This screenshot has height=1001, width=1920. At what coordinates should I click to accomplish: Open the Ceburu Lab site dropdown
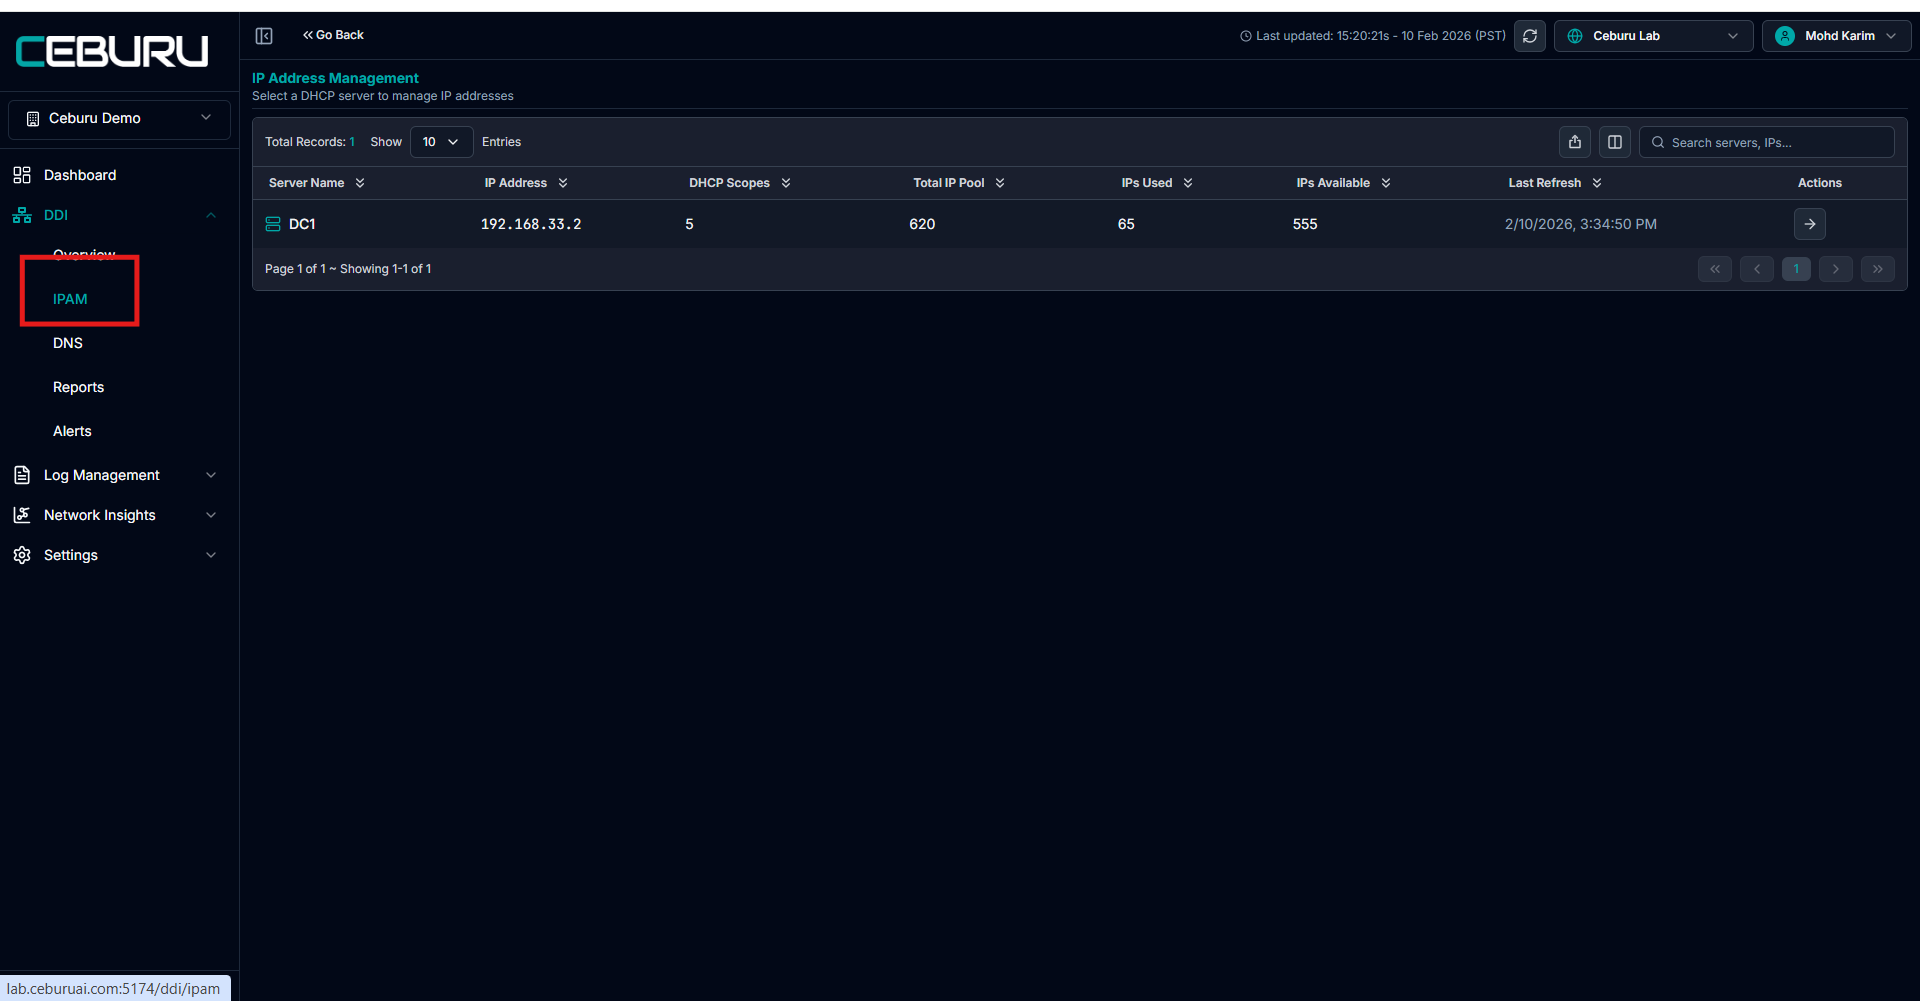click(1653, 36)
